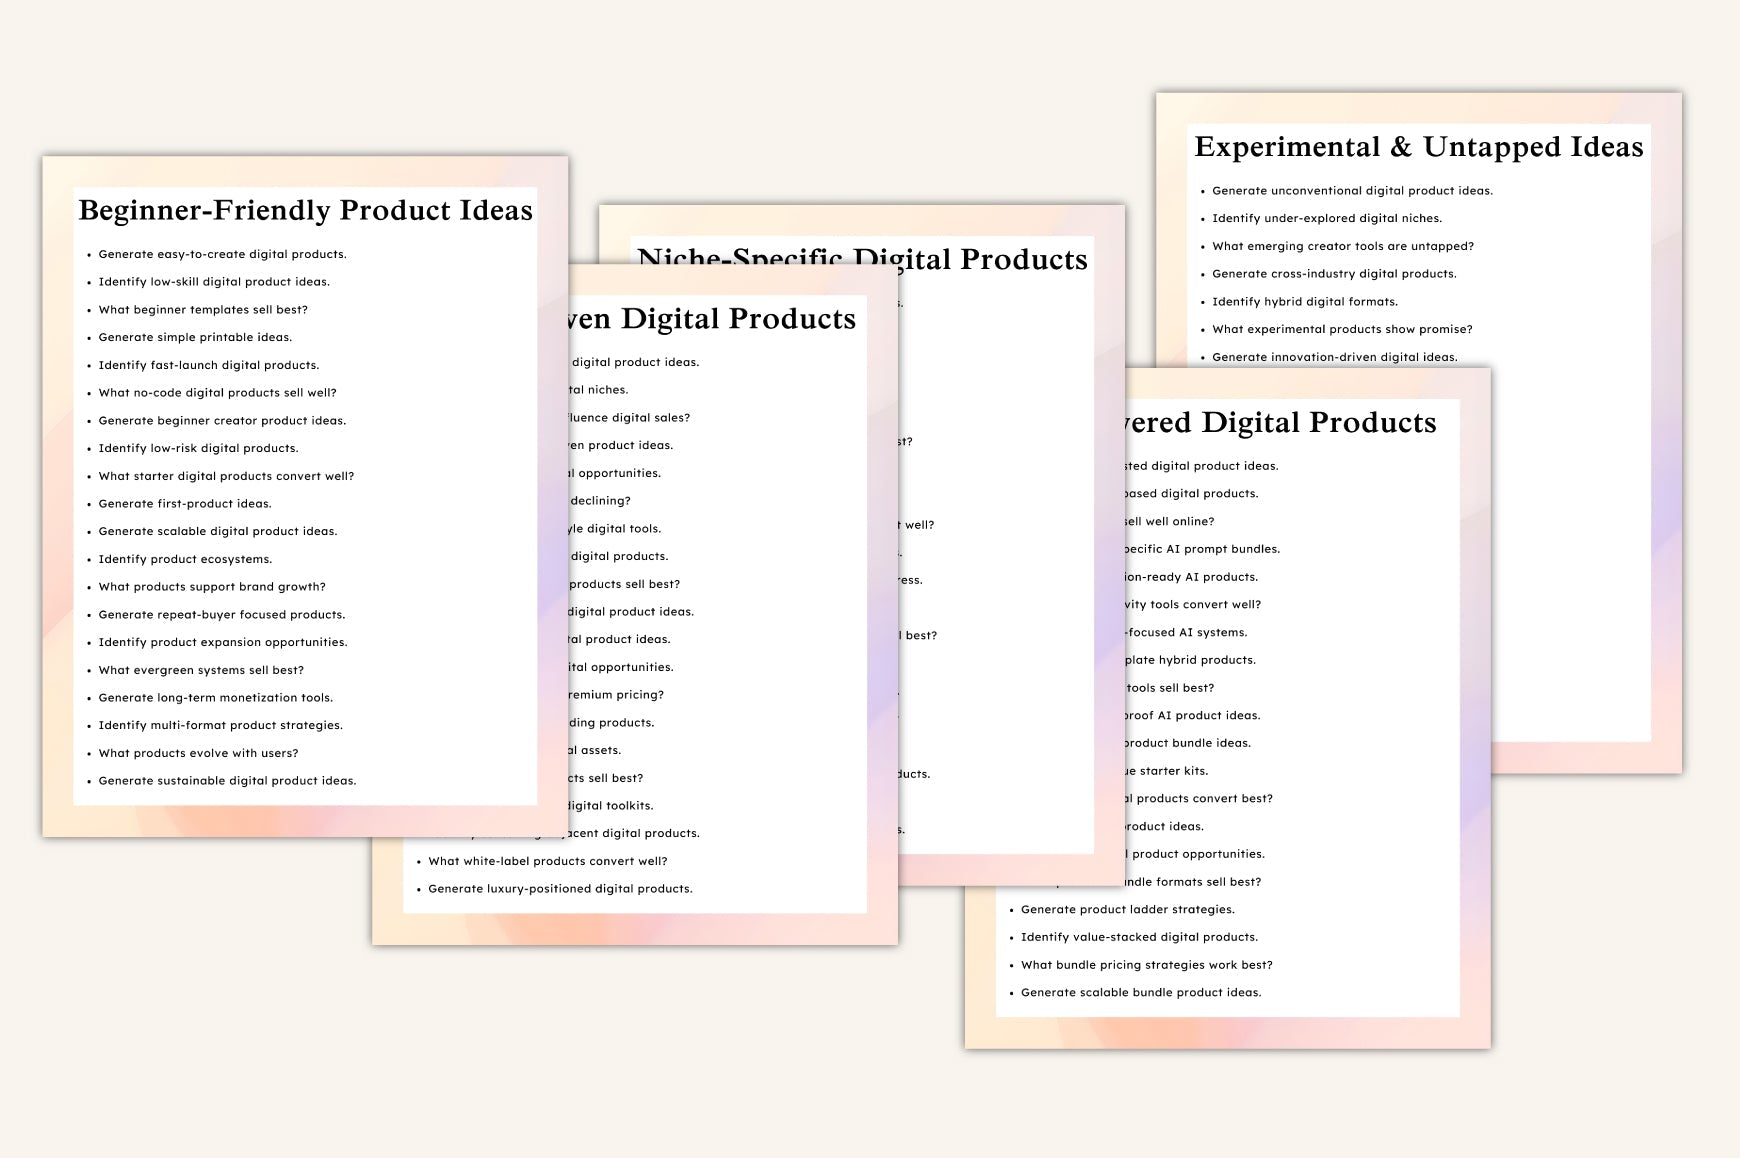The height and width of the screenshot is (1158, 1740).
Task: Select 'Generate product ladder strategies.' line
Action: point(1128,910)
